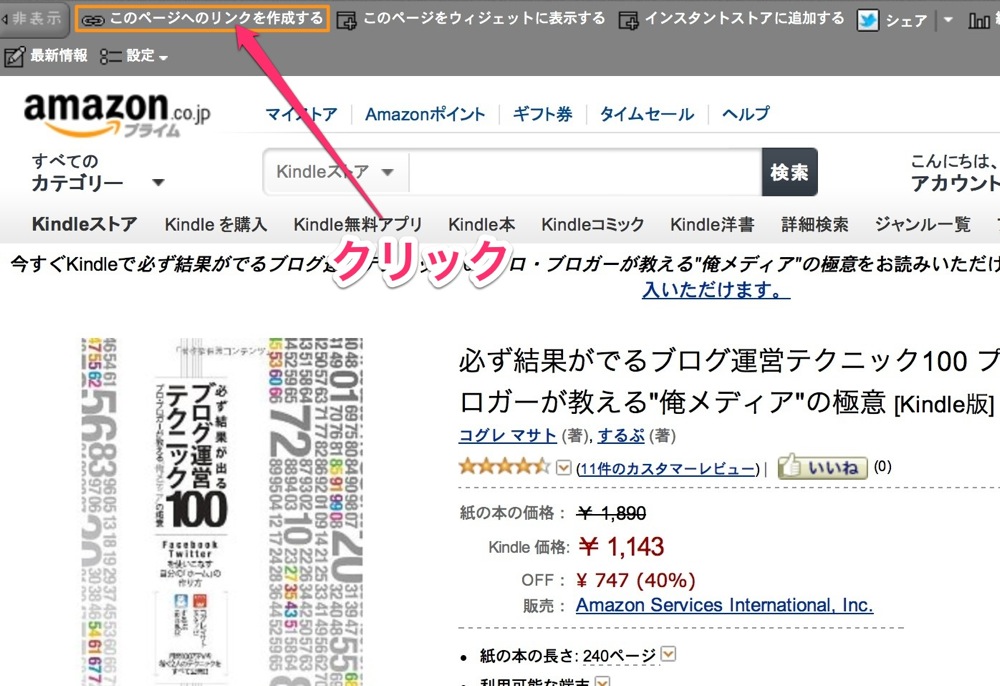The height and width of the screenshot is (686, 1000).
Task: Click the 検索 search button
Action: coord(790,172)
